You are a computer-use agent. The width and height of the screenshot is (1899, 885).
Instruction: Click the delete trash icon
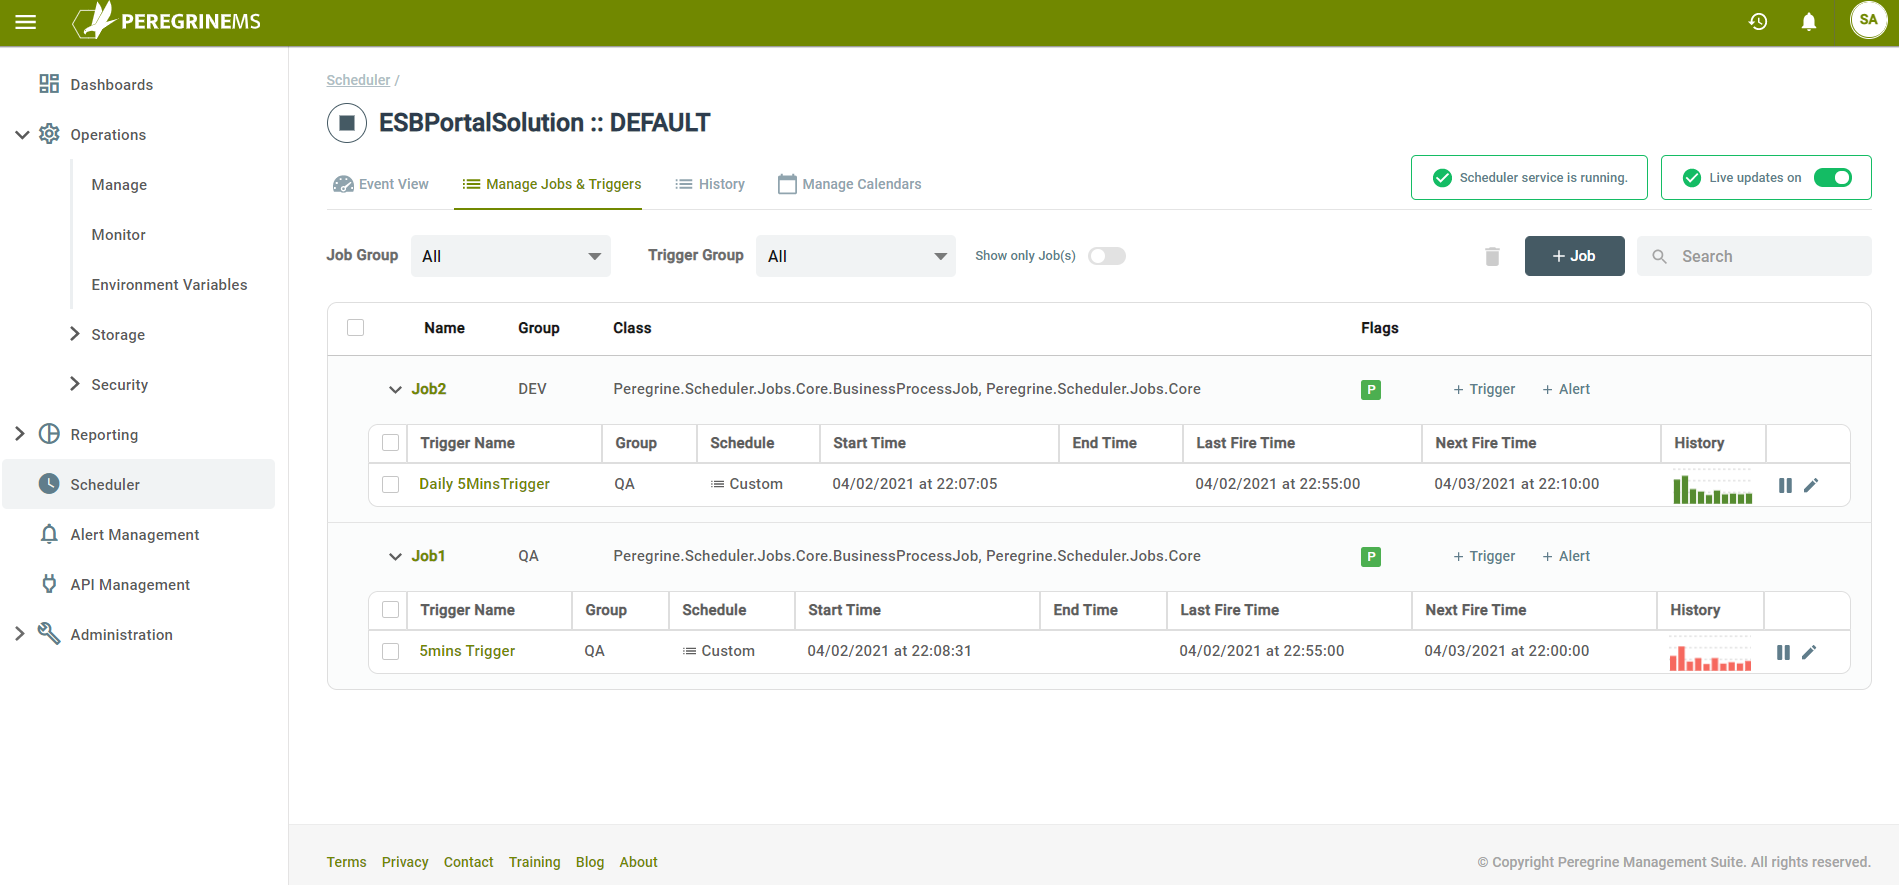(1492, 256)
